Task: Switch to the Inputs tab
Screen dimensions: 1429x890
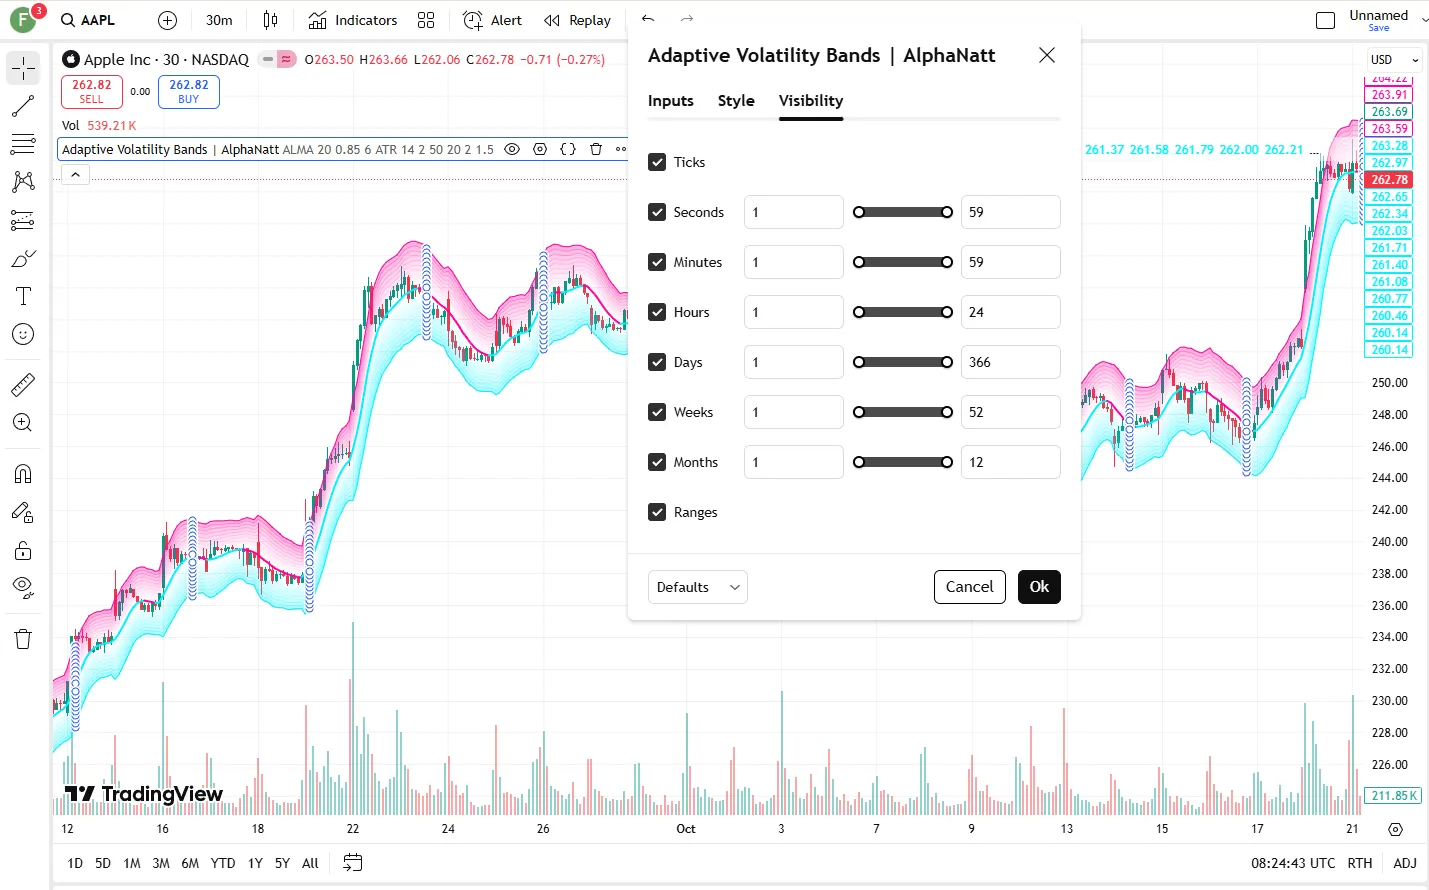Action: click(670, 101)
